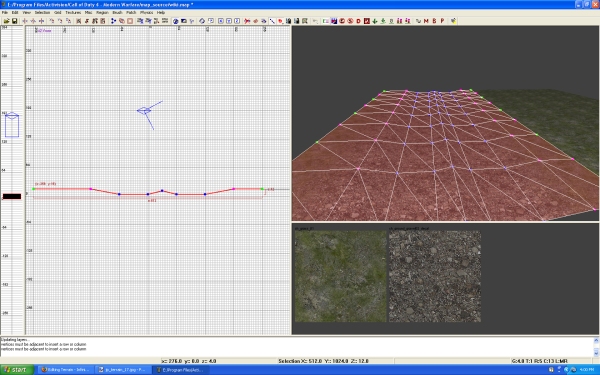Viewport: 600px width, 375px height.
Task: Click the greyed-out undo arrow icon
Action: (x=315, y=21)
